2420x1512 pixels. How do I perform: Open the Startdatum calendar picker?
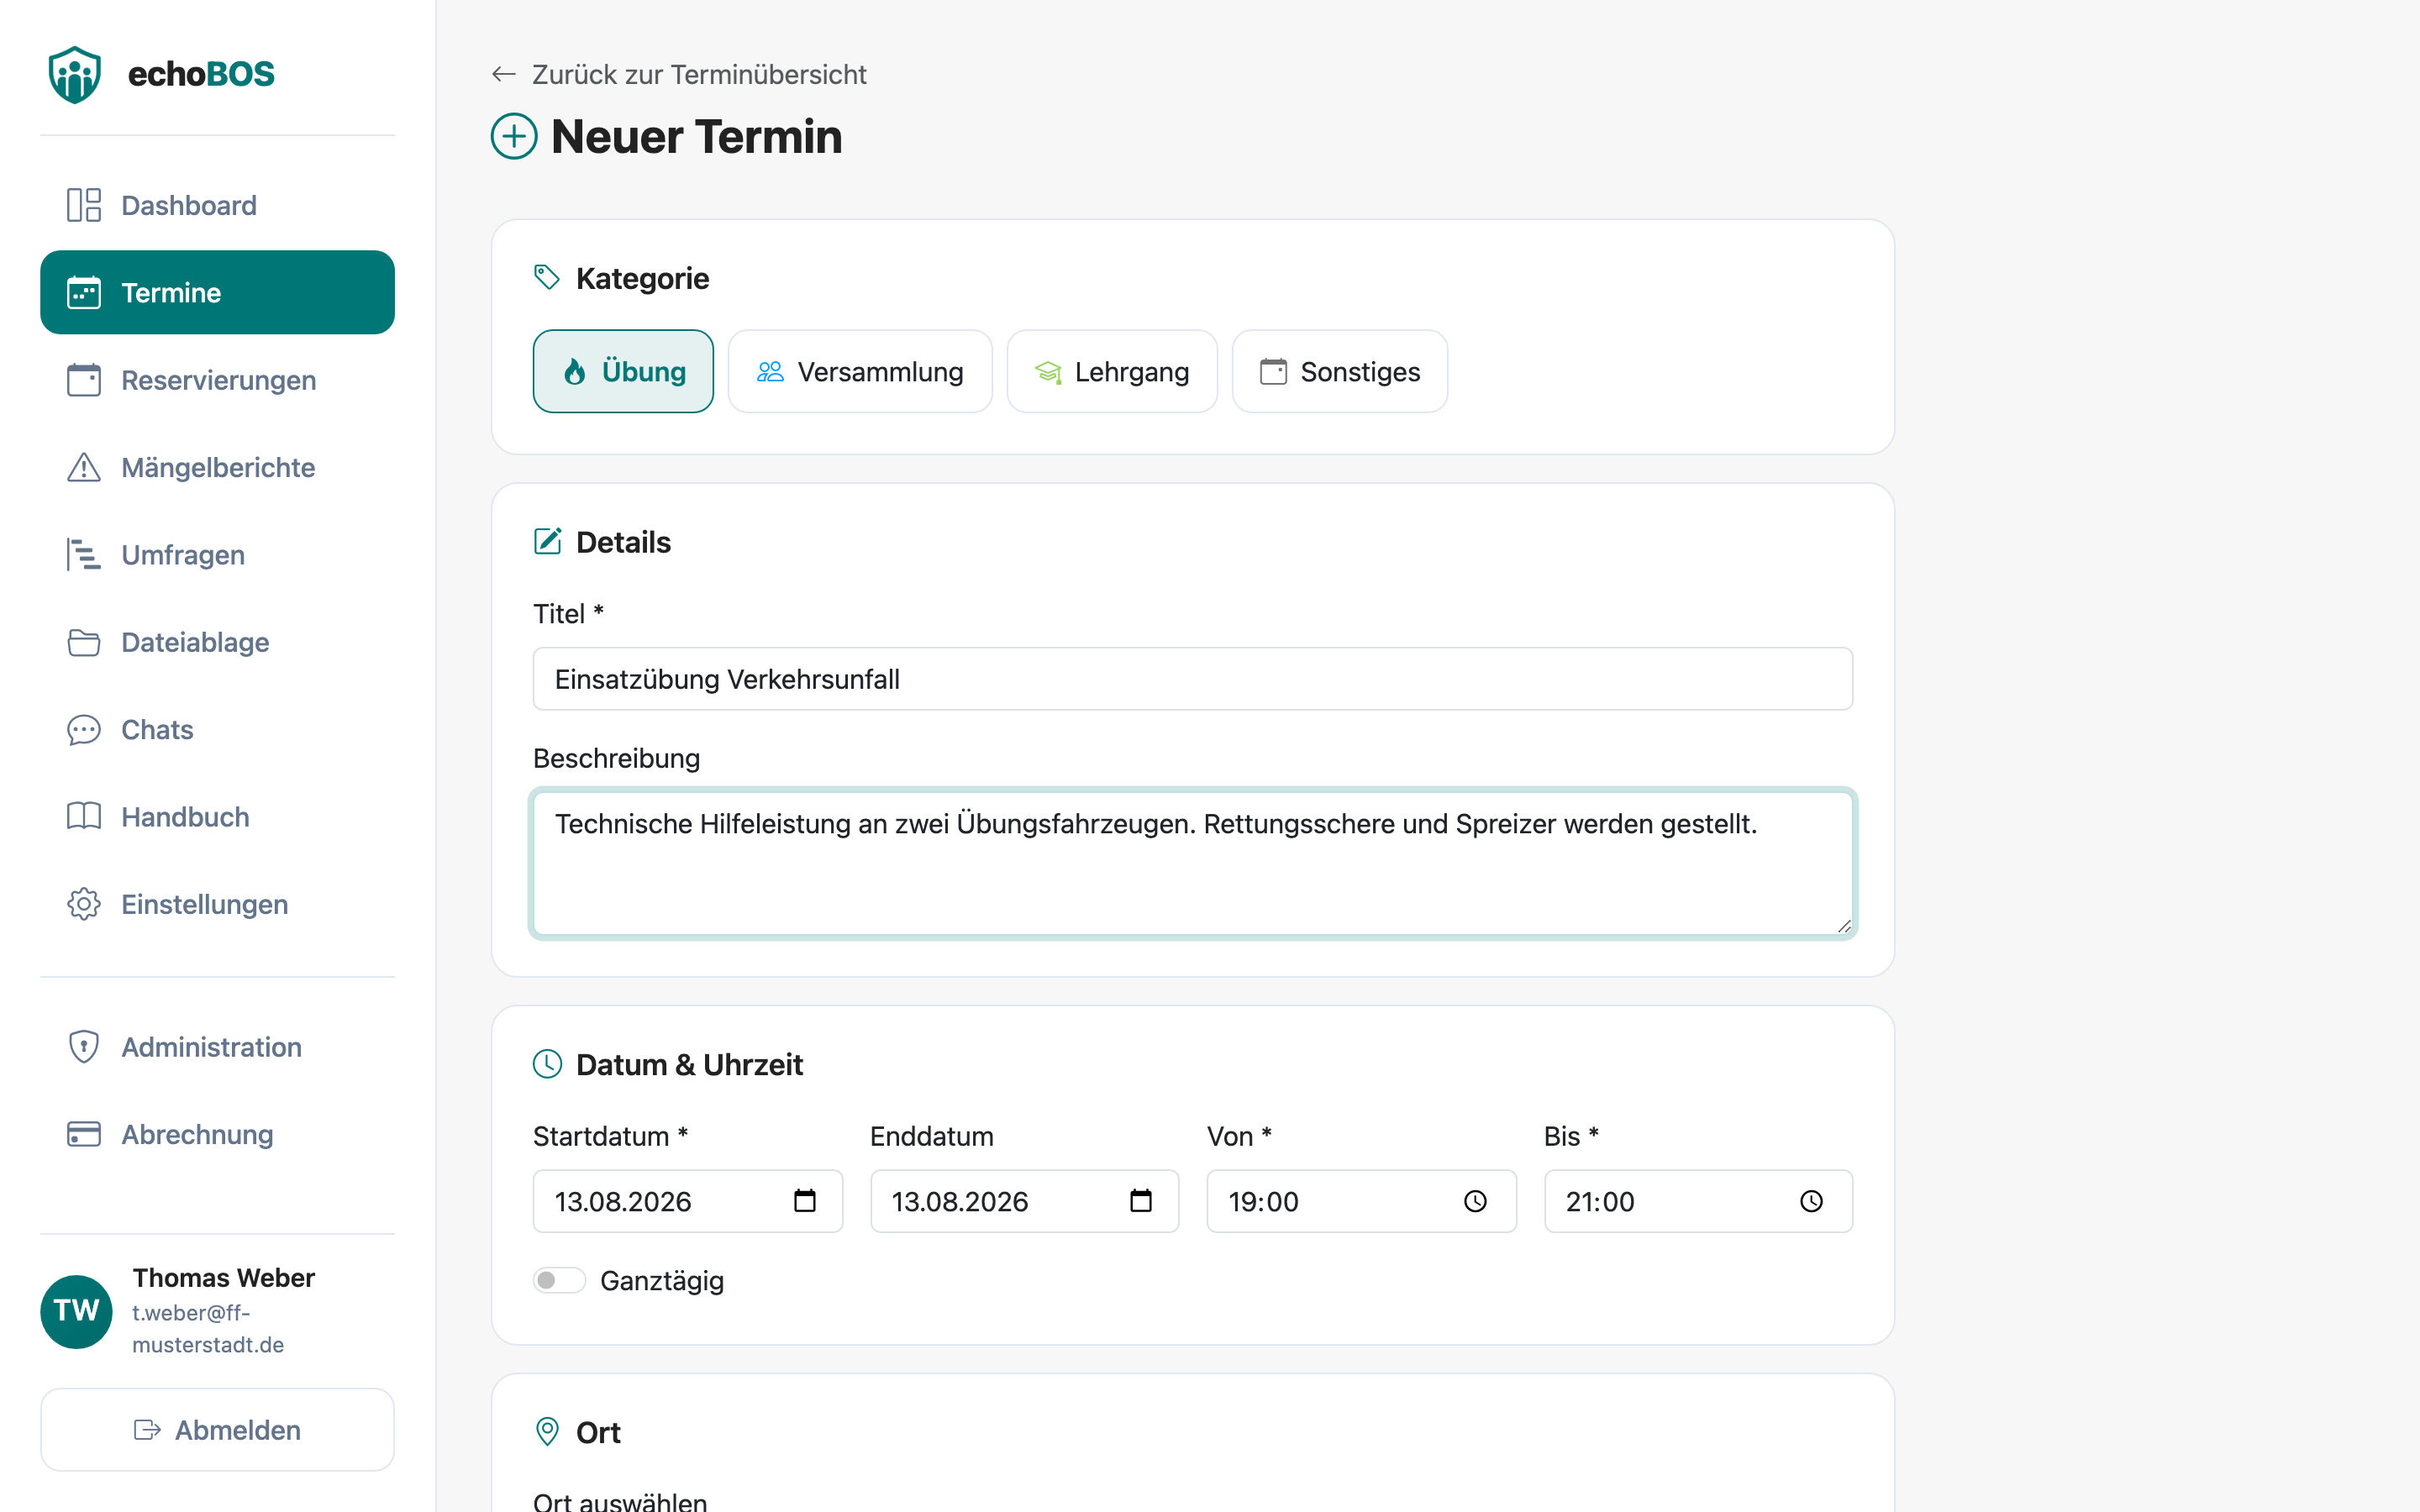tap(805, 1201)
